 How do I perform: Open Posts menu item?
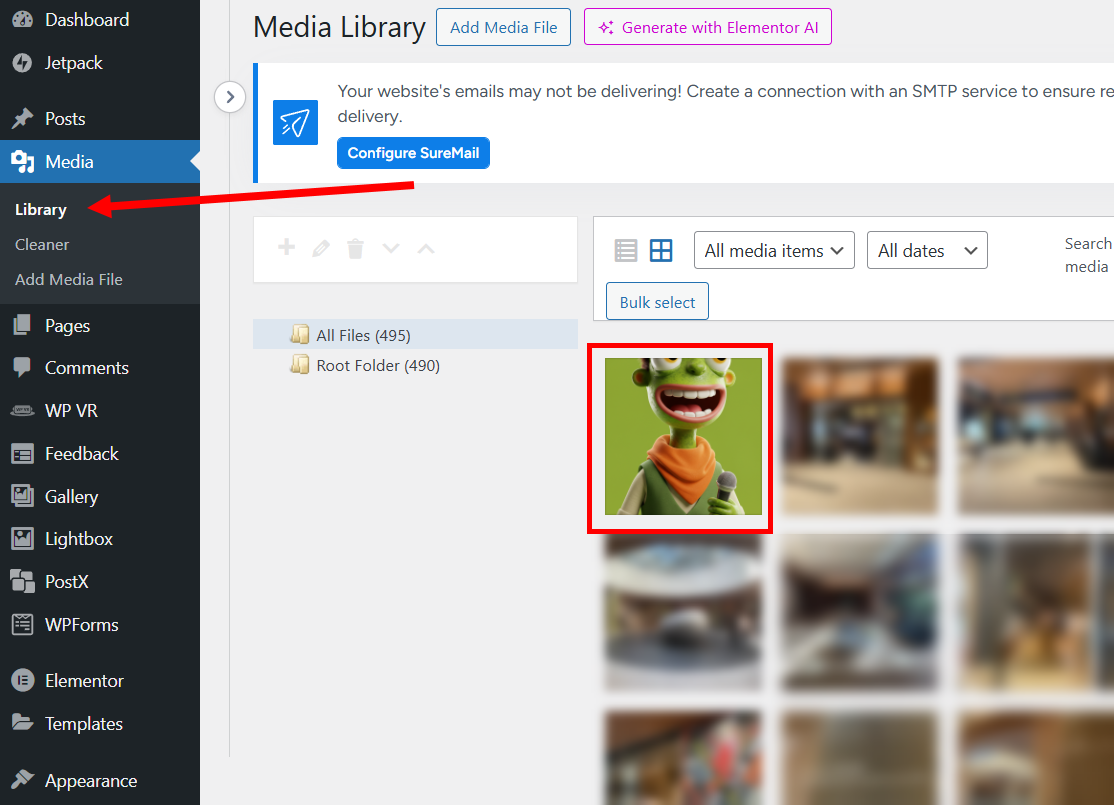[x=100, y=119]
